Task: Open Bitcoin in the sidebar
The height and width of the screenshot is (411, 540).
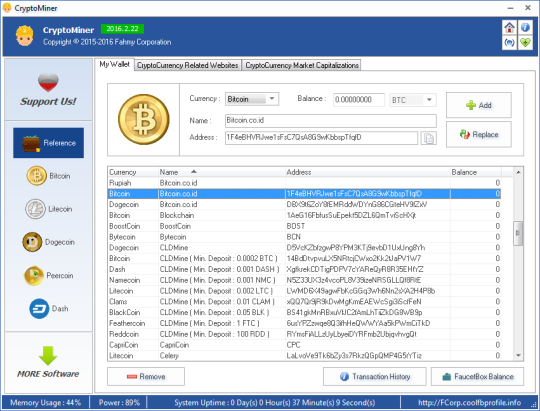Action: click(x=49, y=176)
